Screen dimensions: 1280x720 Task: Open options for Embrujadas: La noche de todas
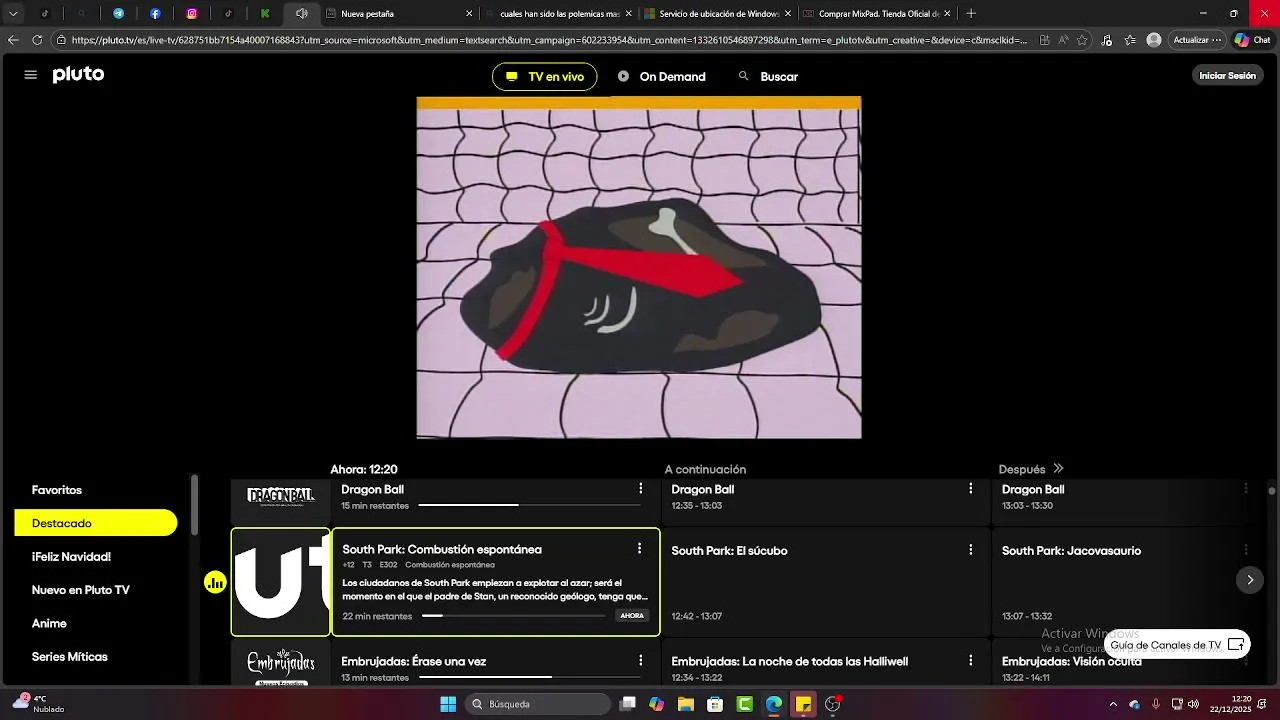(970, 661)
